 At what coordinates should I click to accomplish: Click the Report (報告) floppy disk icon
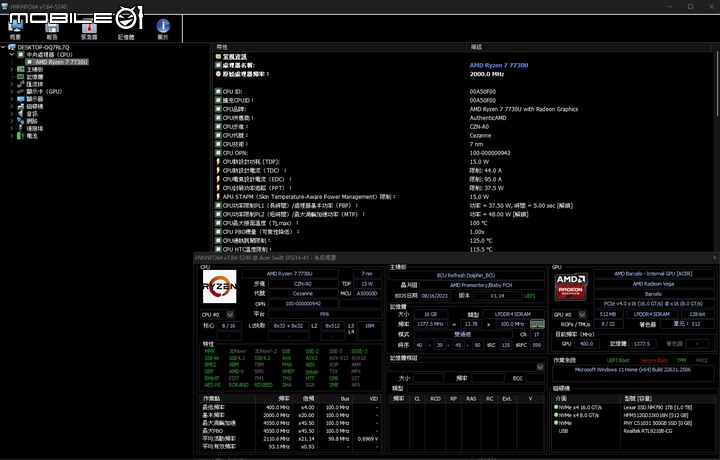pos(52,28)
